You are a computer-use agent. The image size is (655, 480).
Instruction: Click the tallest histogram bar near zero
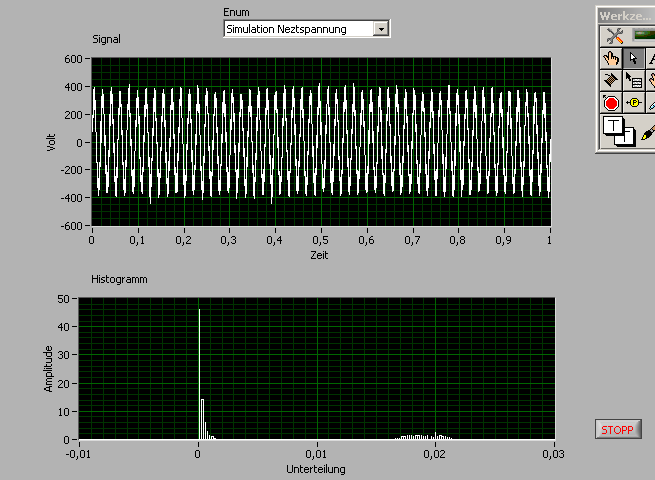pos(199,374)
